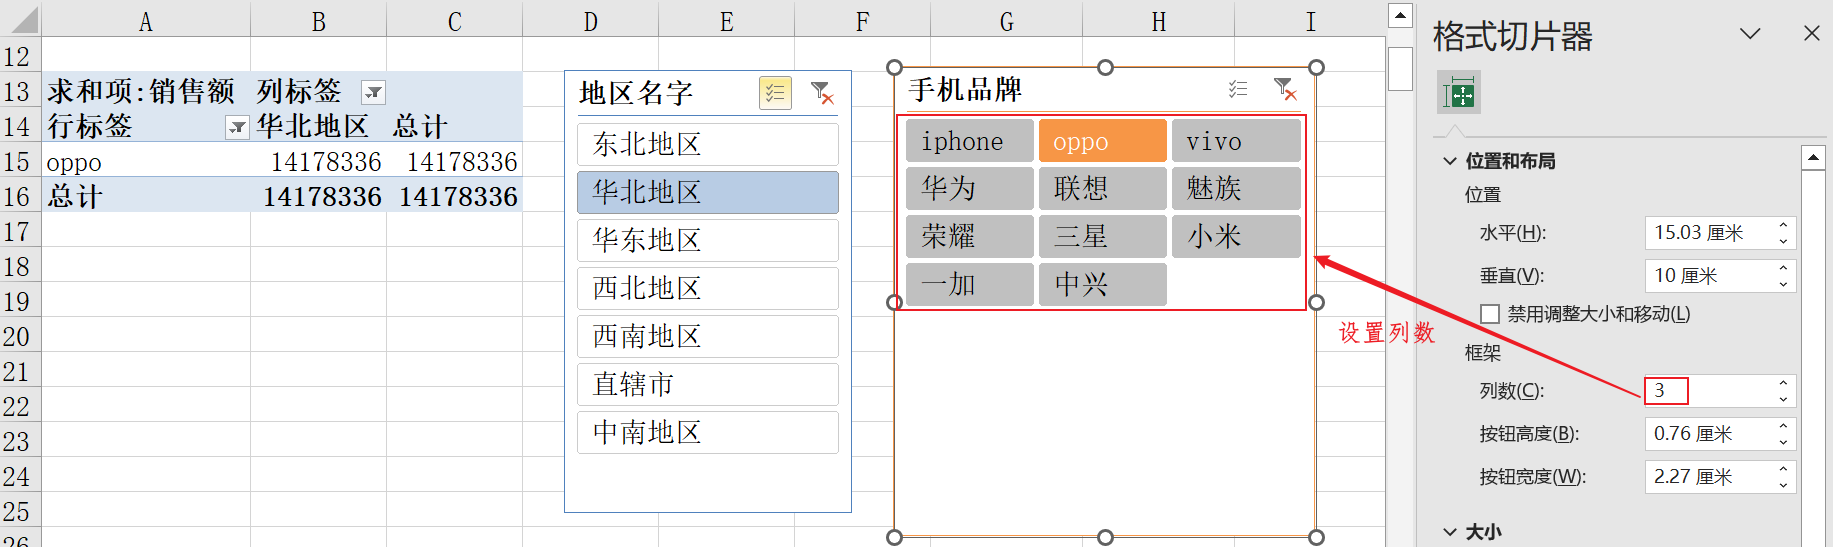Viewport: 1833px width, 547px height.
Task: Click the 按钮高度(B) field
Action: coord(1708,434)
